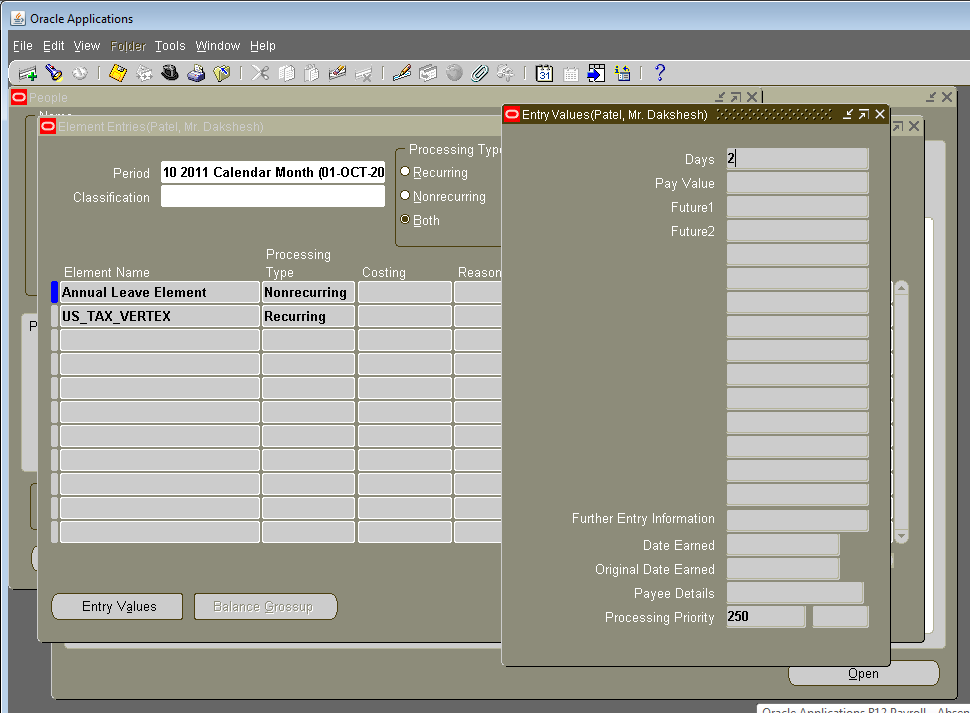Screen dimensions: 970x713
Task: Open the Tools menu
Action: (x=170, y=46)
